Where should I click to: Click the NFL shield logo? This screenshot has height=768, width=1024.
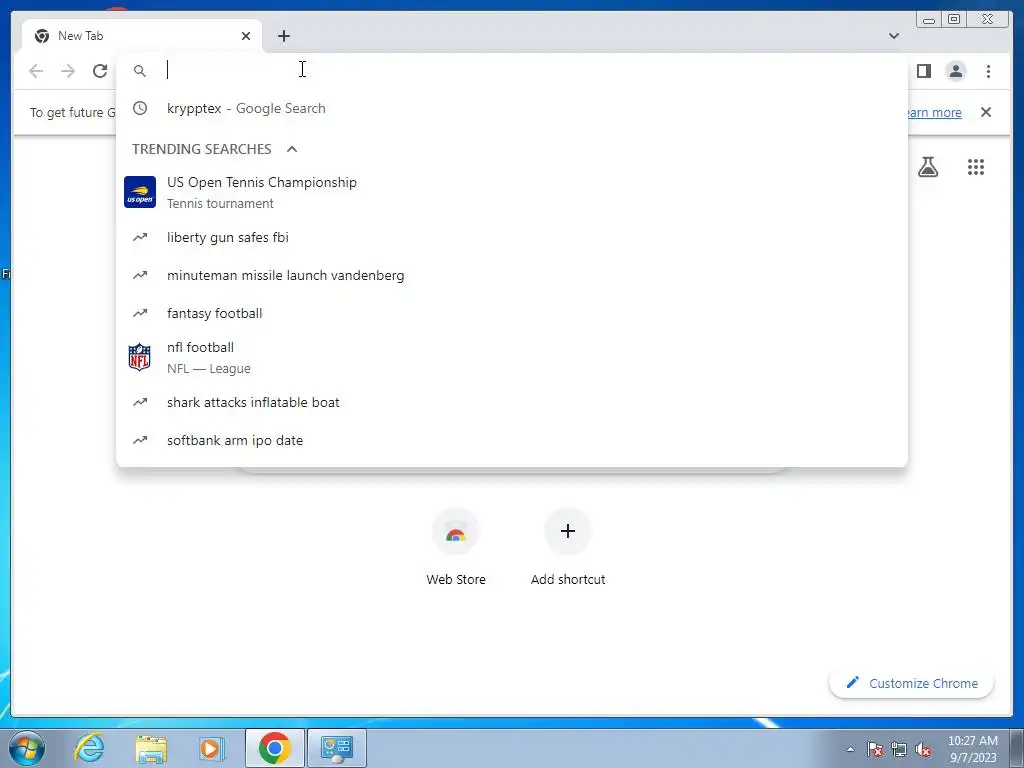[x=140, y=357]
